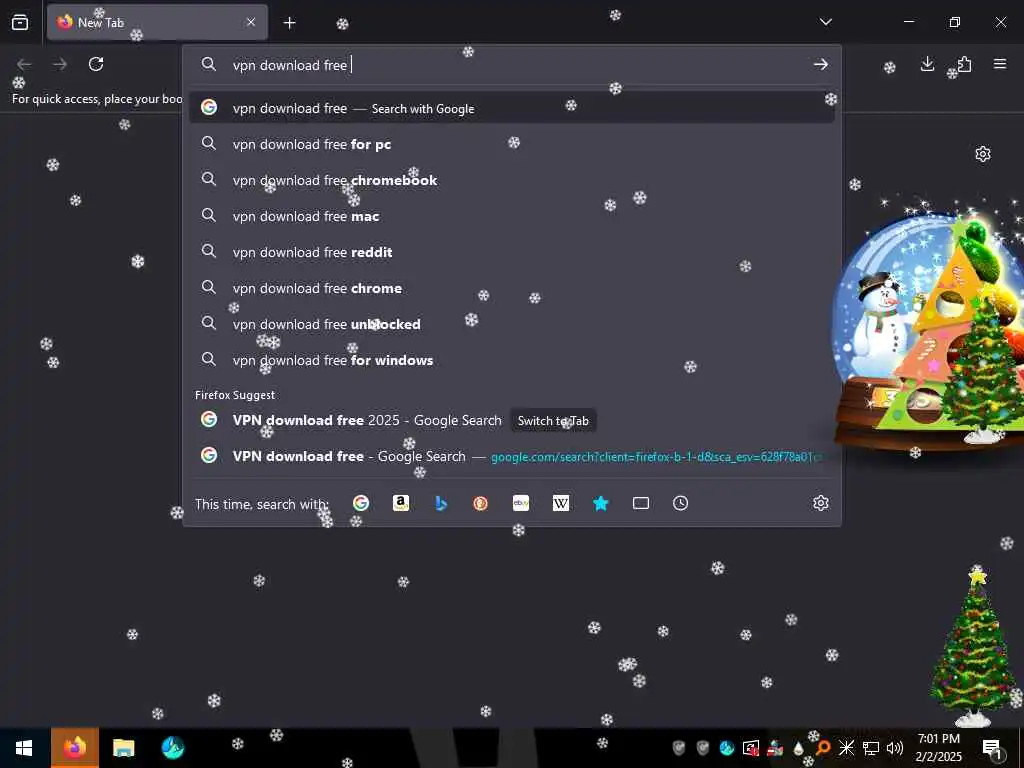
Task: Open the volume speaker tray icon
Action: pyautogui.click(x=895, y=748)
